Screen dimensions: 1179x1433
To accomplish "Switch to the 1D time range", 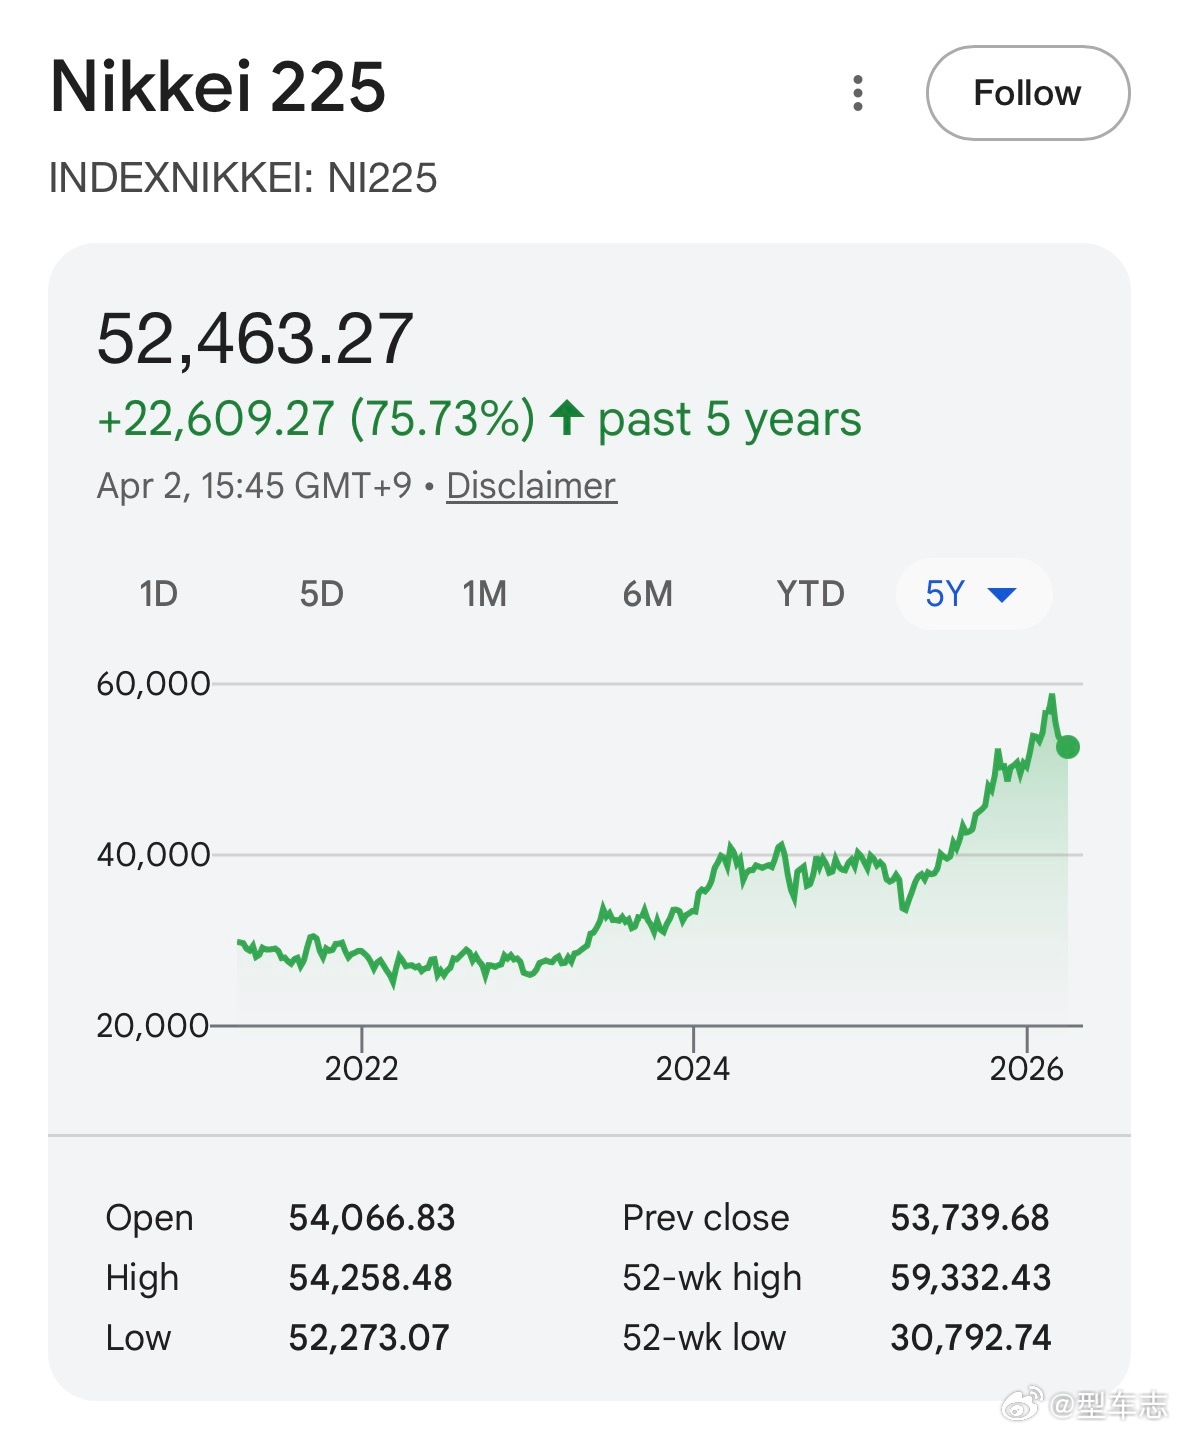I will click(x=158, y=594).
